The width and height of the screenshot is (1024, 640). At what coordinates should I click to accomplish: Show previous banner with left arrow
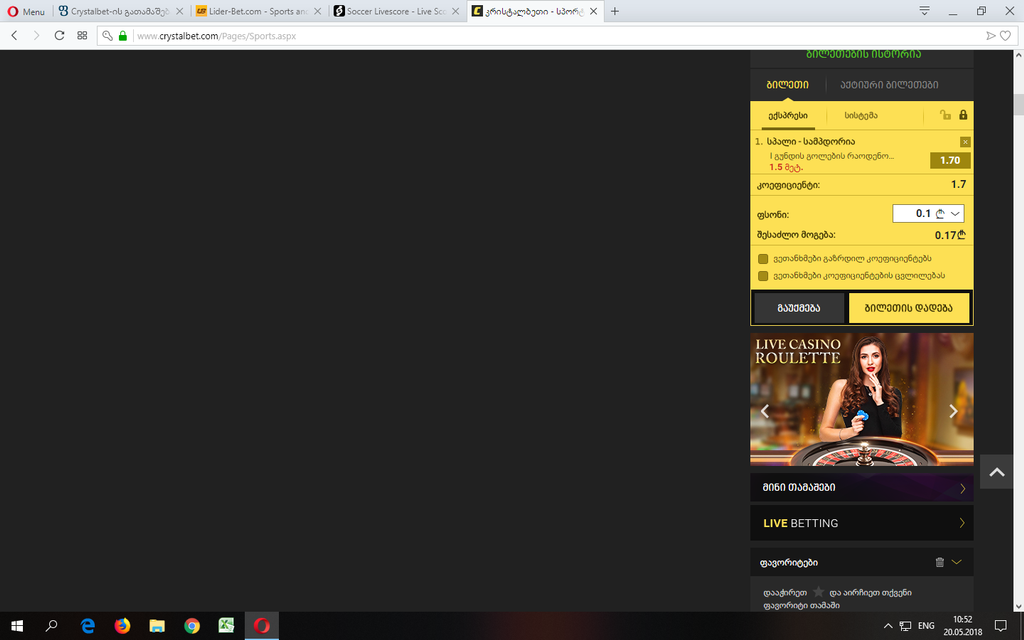pyautogui.click(x=765, y=411)
